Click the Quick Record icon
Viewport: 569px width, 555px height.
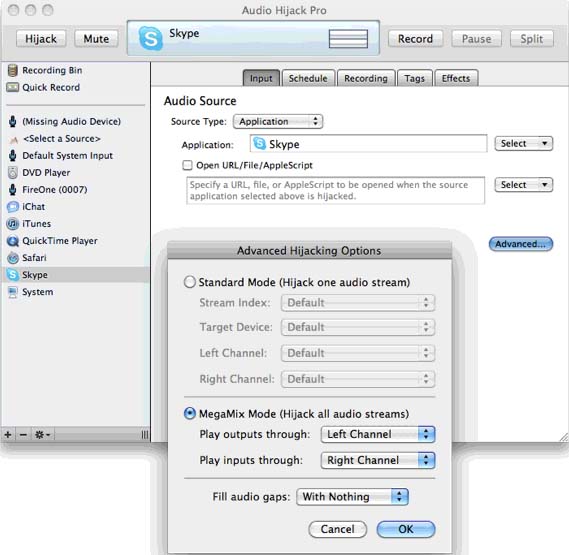point(12,87)
